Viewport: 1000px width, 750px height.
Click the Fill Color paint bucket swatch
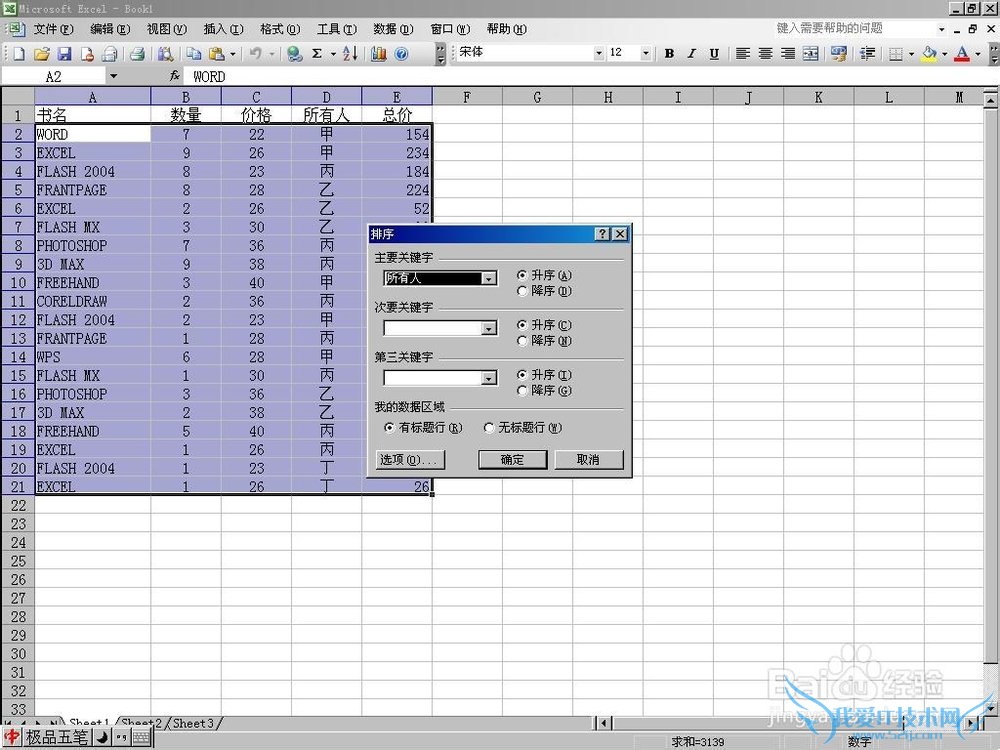(x=929, y=54)
